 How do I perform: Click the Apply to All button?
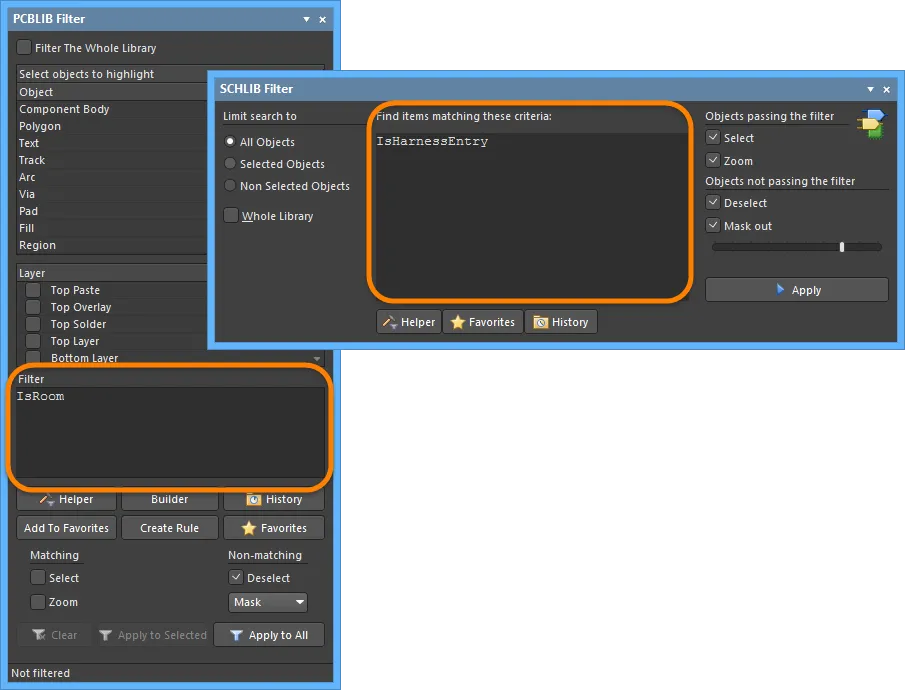click(x=269, y=635)
